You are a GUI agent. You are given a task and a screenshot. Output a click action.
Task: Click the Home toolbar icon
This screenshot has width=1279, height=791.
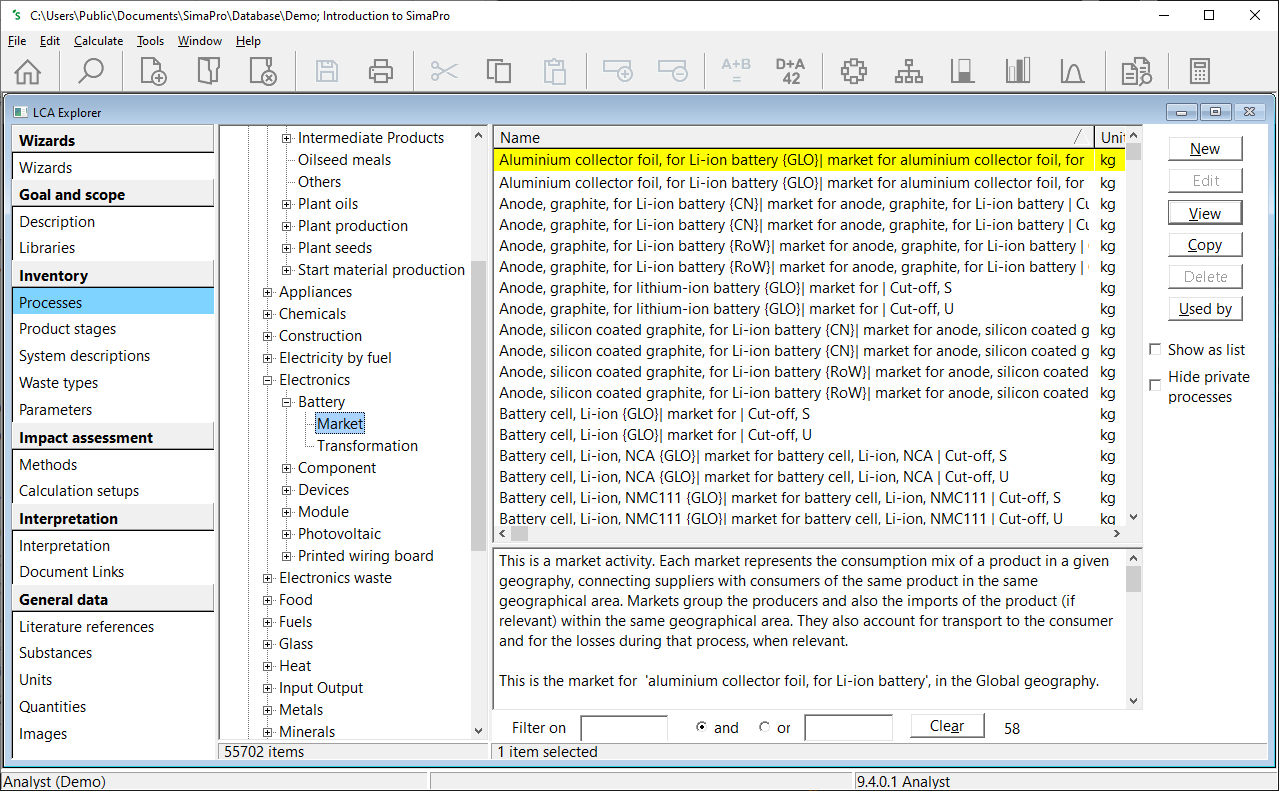point(28,71)
